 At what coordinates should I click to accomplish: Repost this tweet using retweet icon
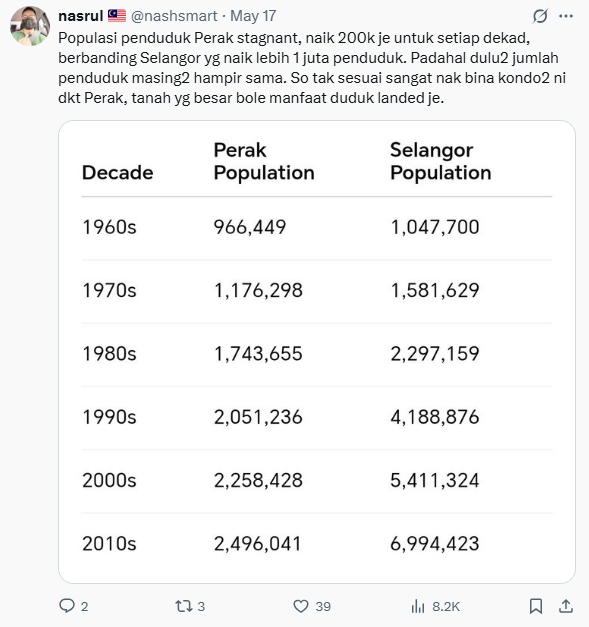point(184,606)
